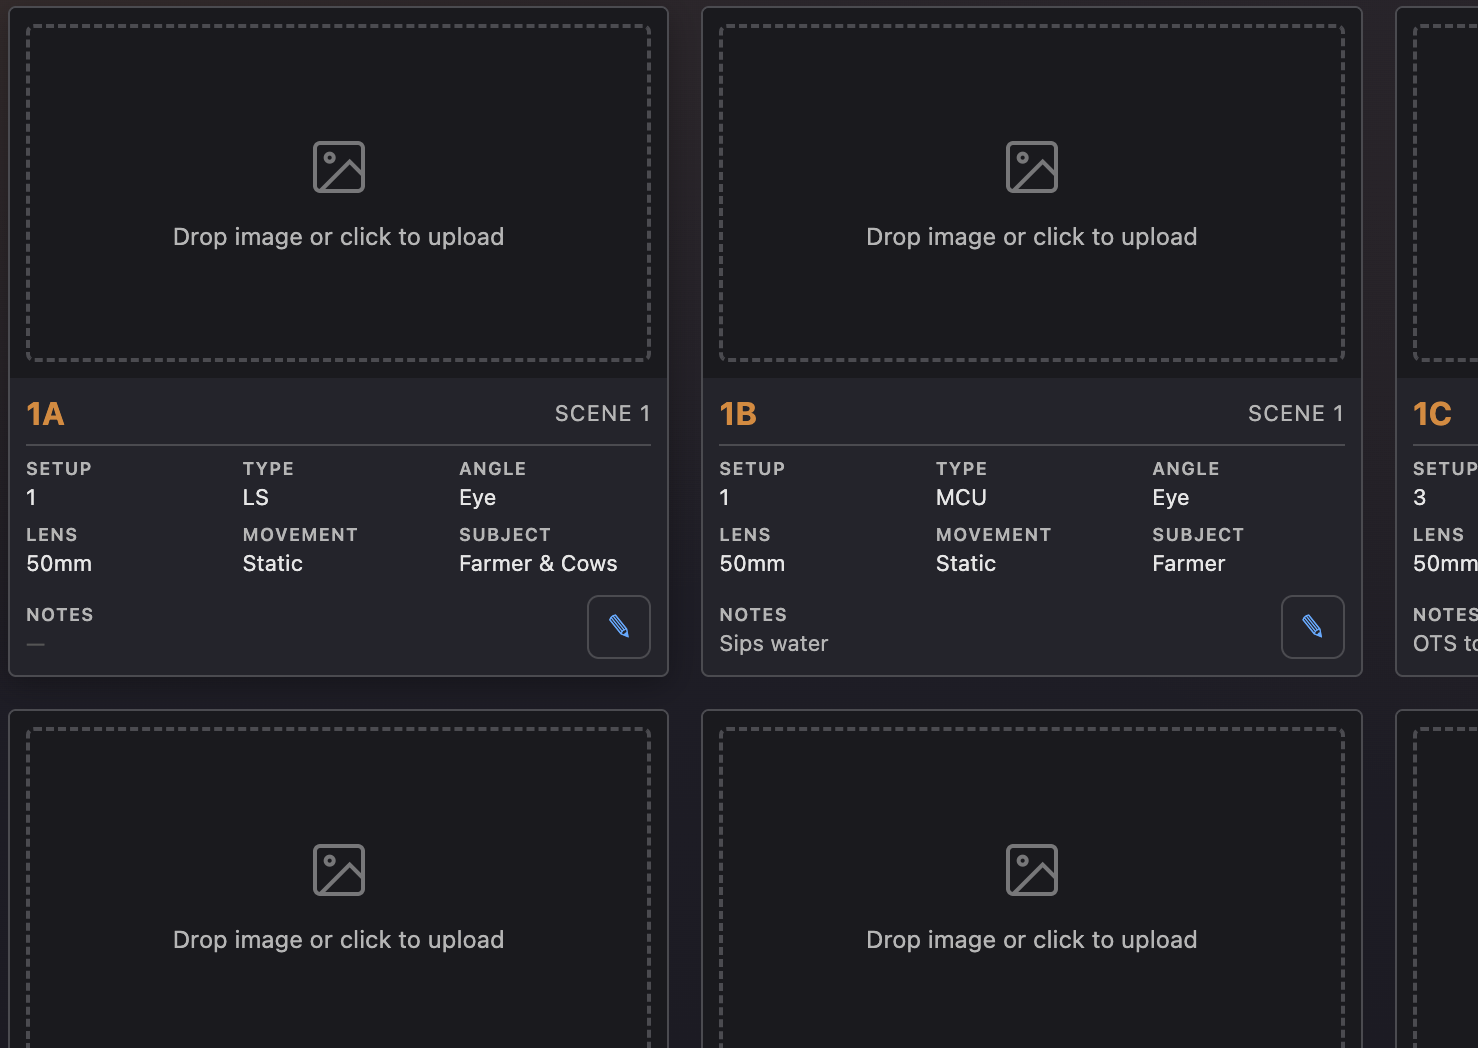Screen dimensions: 1478x1048
Task: Click MCU type value in shot 1B
Action: click(x=961, y=497)
